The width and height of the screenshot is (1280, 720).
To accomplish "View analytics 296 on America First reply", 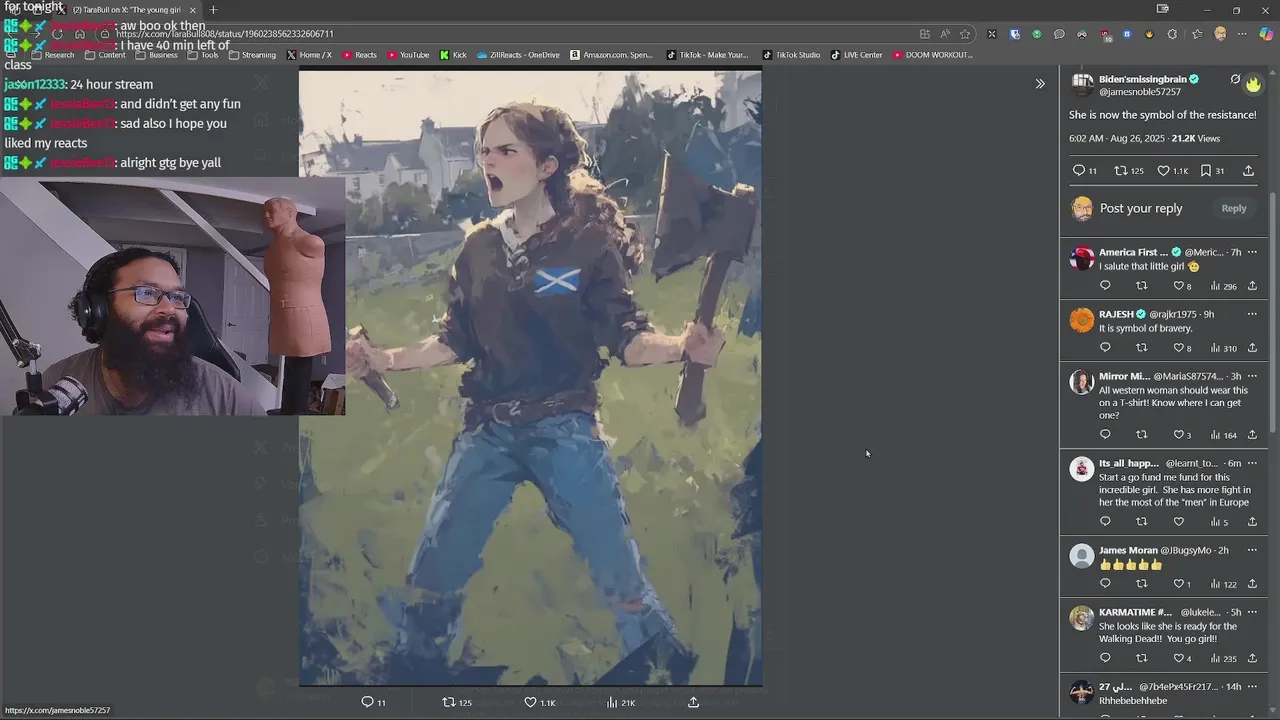I will point(1223,286).
